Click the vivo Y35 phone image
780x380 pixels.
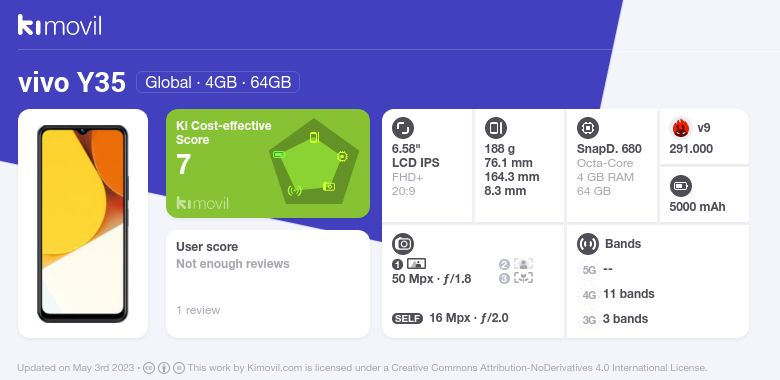83,224
